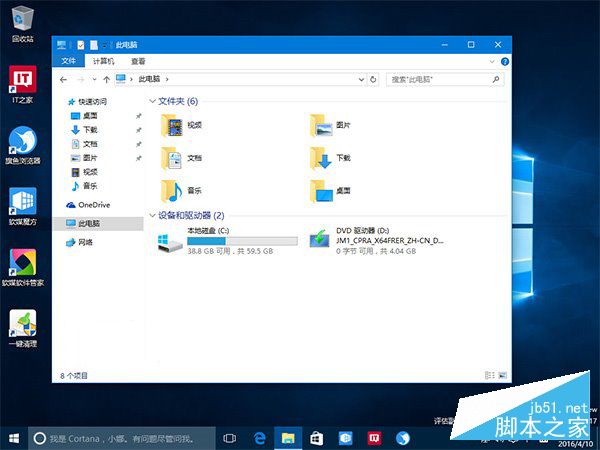Viewport: 600px width, 450px height.
Task: Select 网络 in navigation pane
Action: click(80, 242)
